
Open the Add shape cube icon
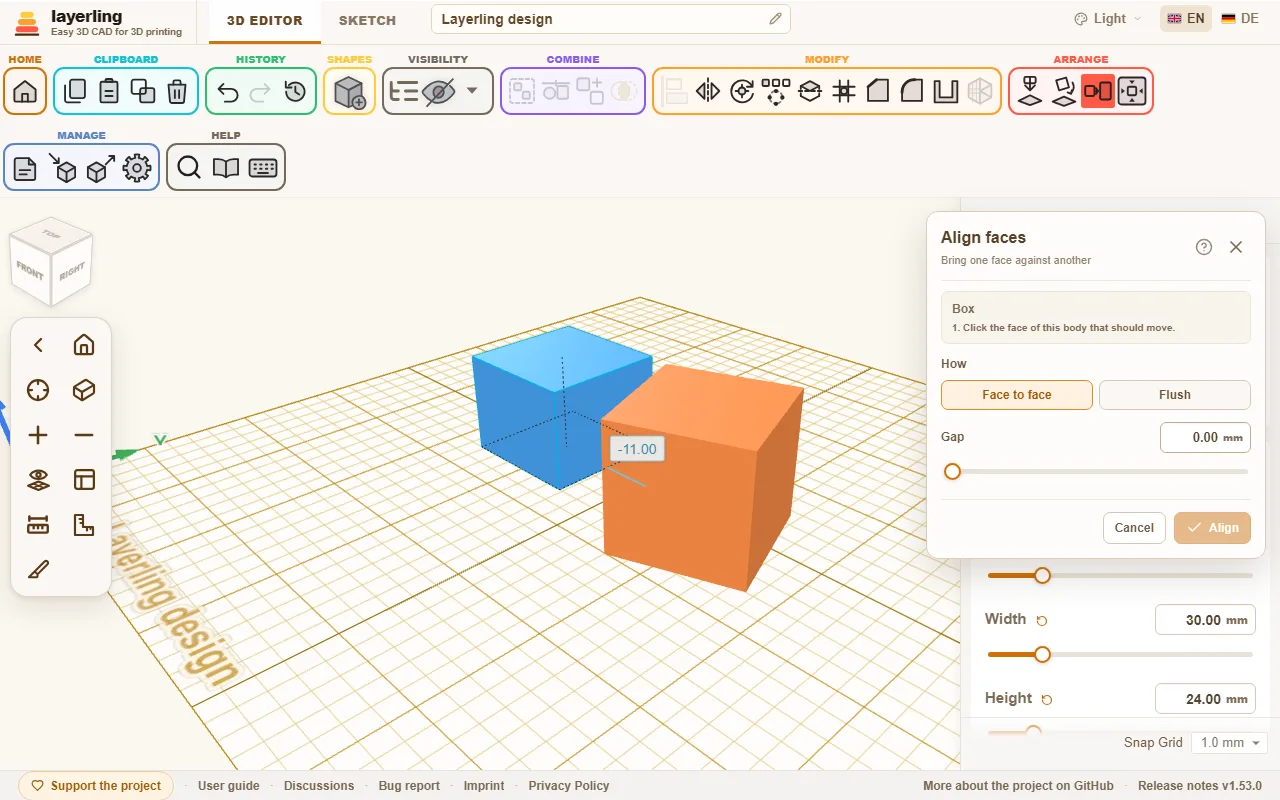point(349,92)
